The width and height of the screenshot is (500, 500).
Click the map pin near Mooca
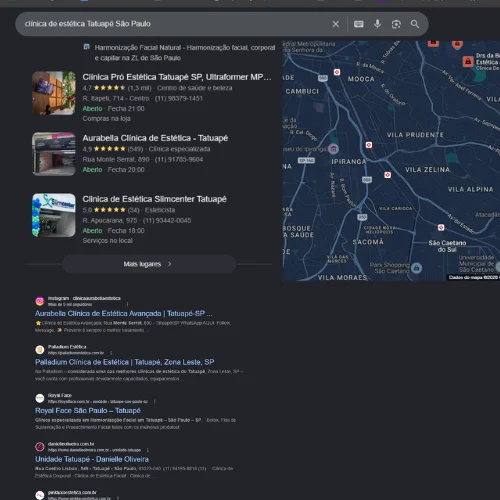337,72
